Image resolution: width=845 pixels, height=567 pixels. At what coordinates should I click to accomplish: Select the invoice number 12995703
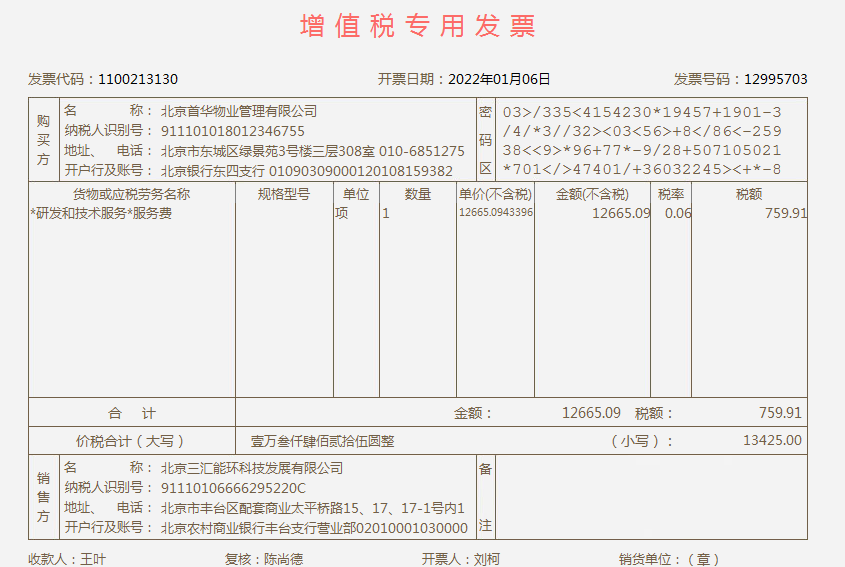tap(775, 79)
